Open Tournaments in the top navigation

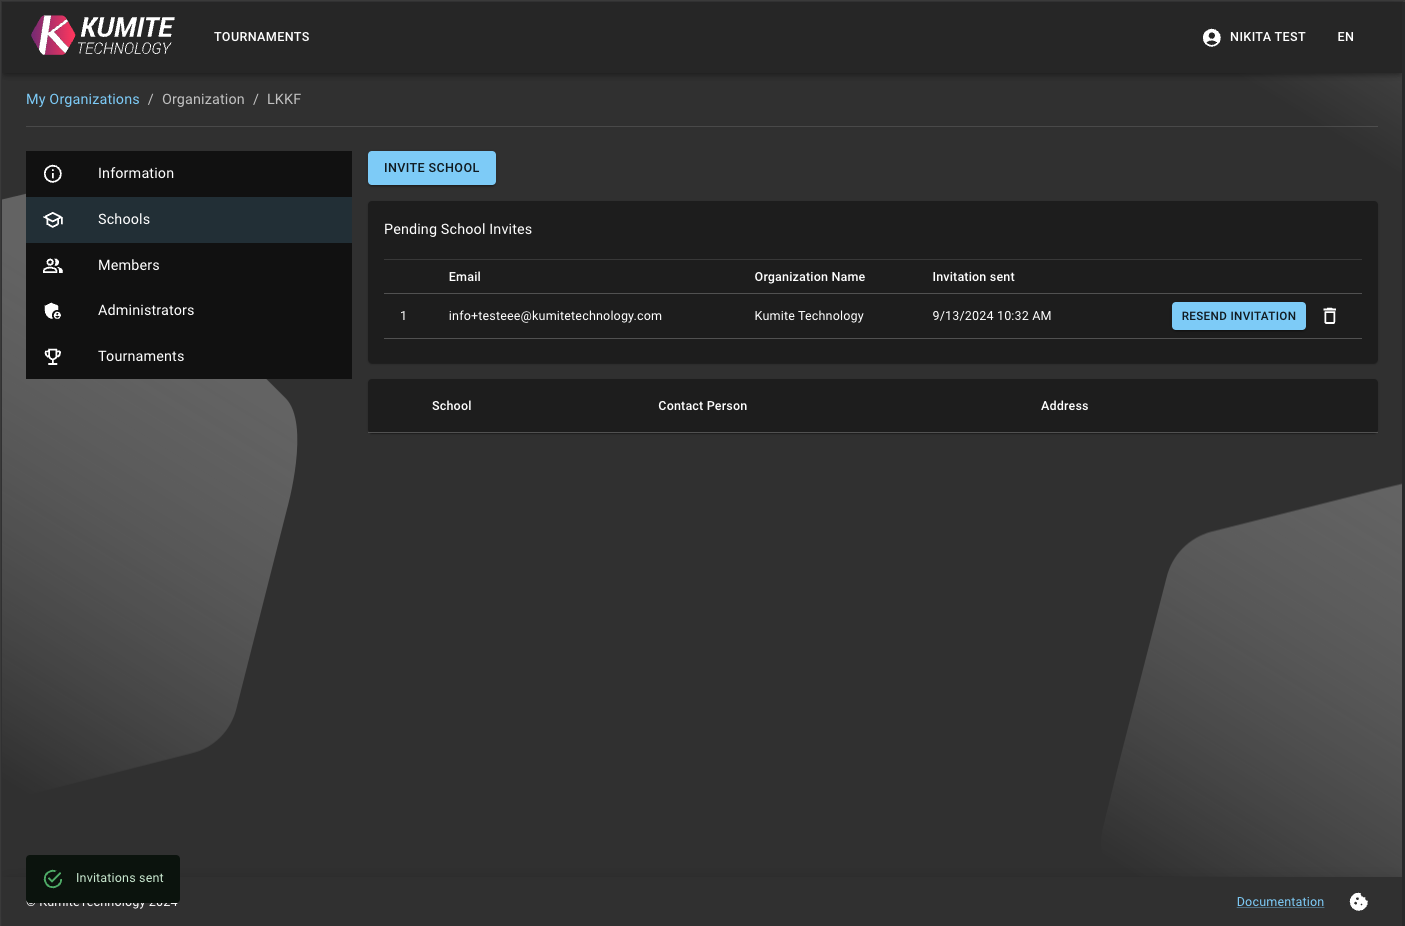pyautogui.click(x=261, y=37)
